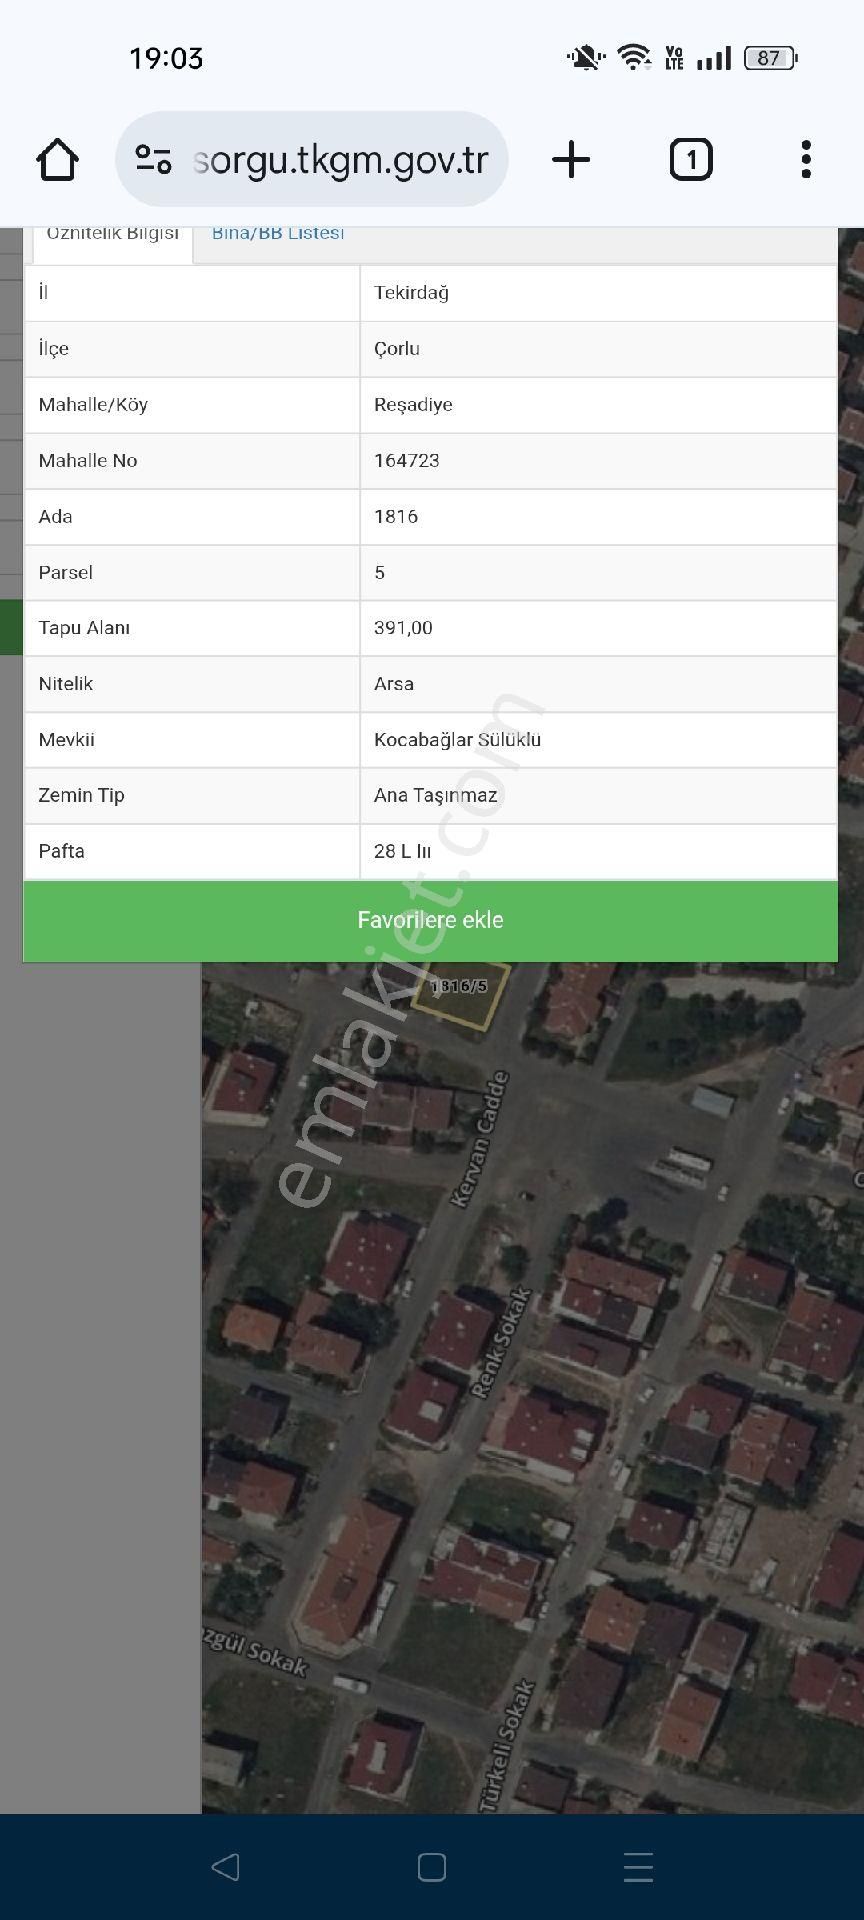
Task: Select the 1816/5 parcel on map
Action: pyautogui.click(x=460, y=993)
